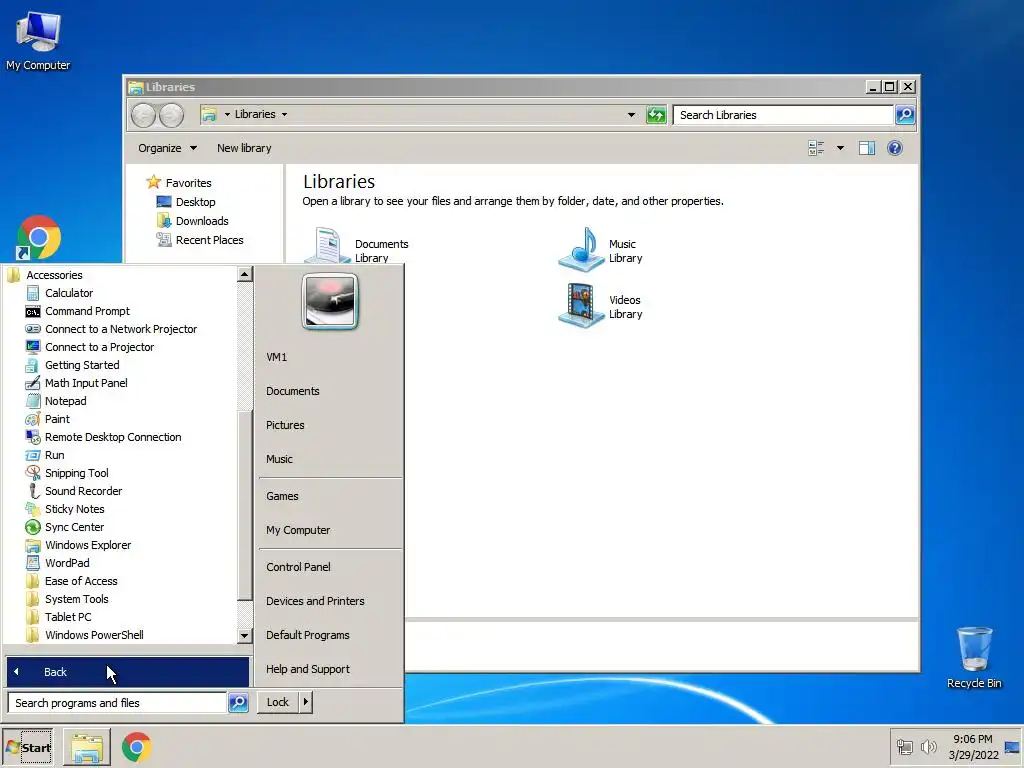Open Explorer help
Screen dimensions: 1024x768
pyautogui.click(x=895, y=148)
